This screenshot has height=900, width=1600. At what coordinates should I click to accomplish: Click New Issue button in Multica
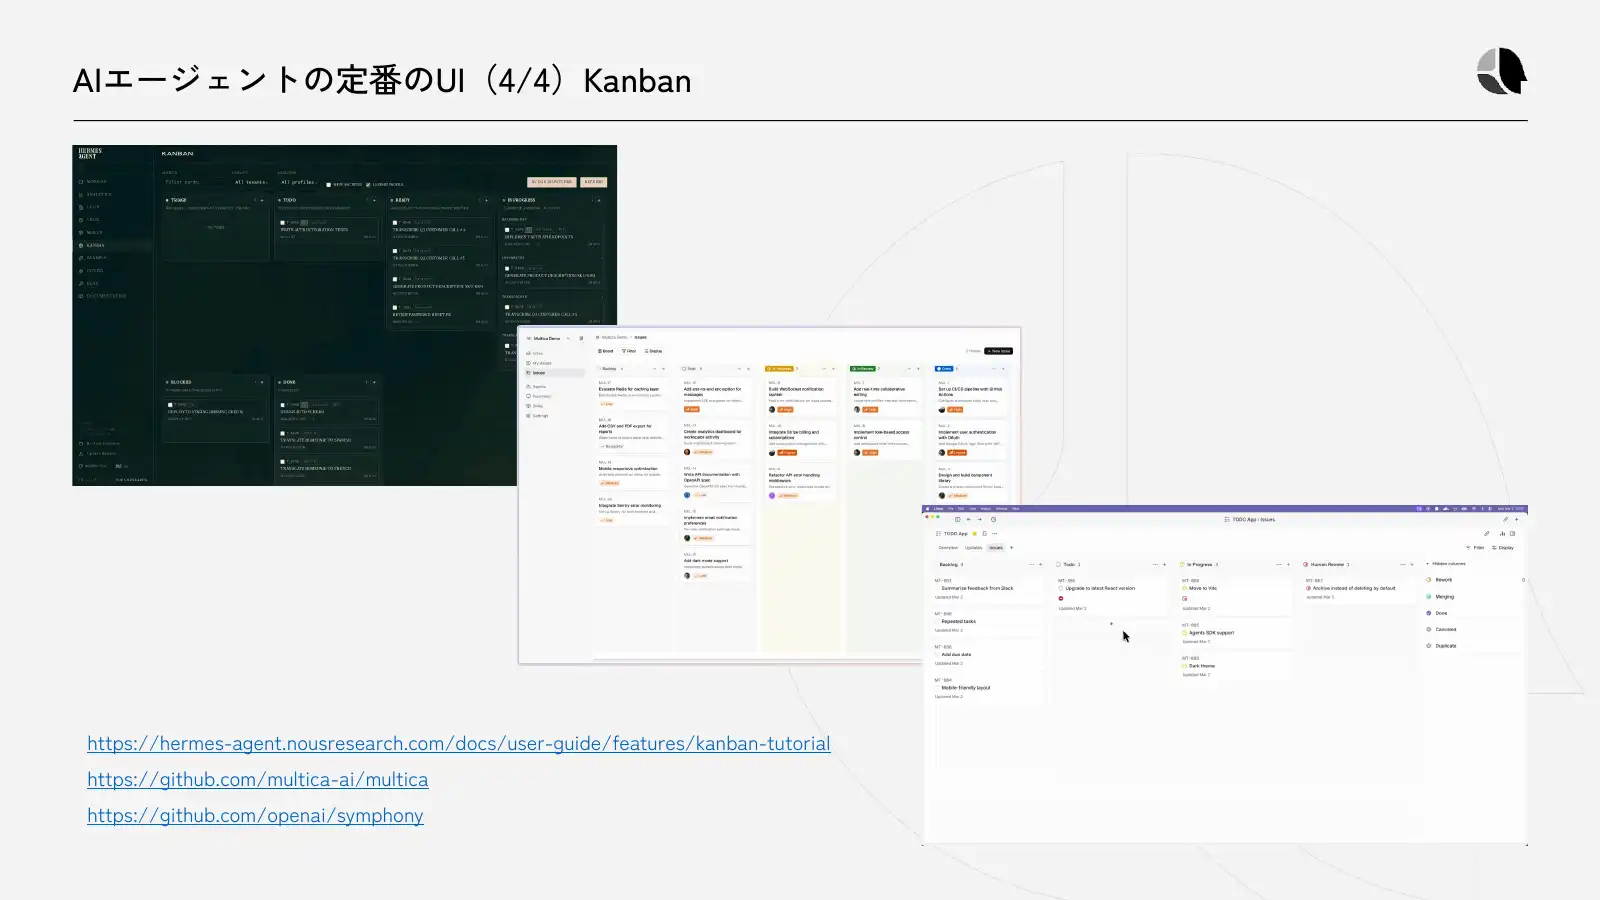999,351
